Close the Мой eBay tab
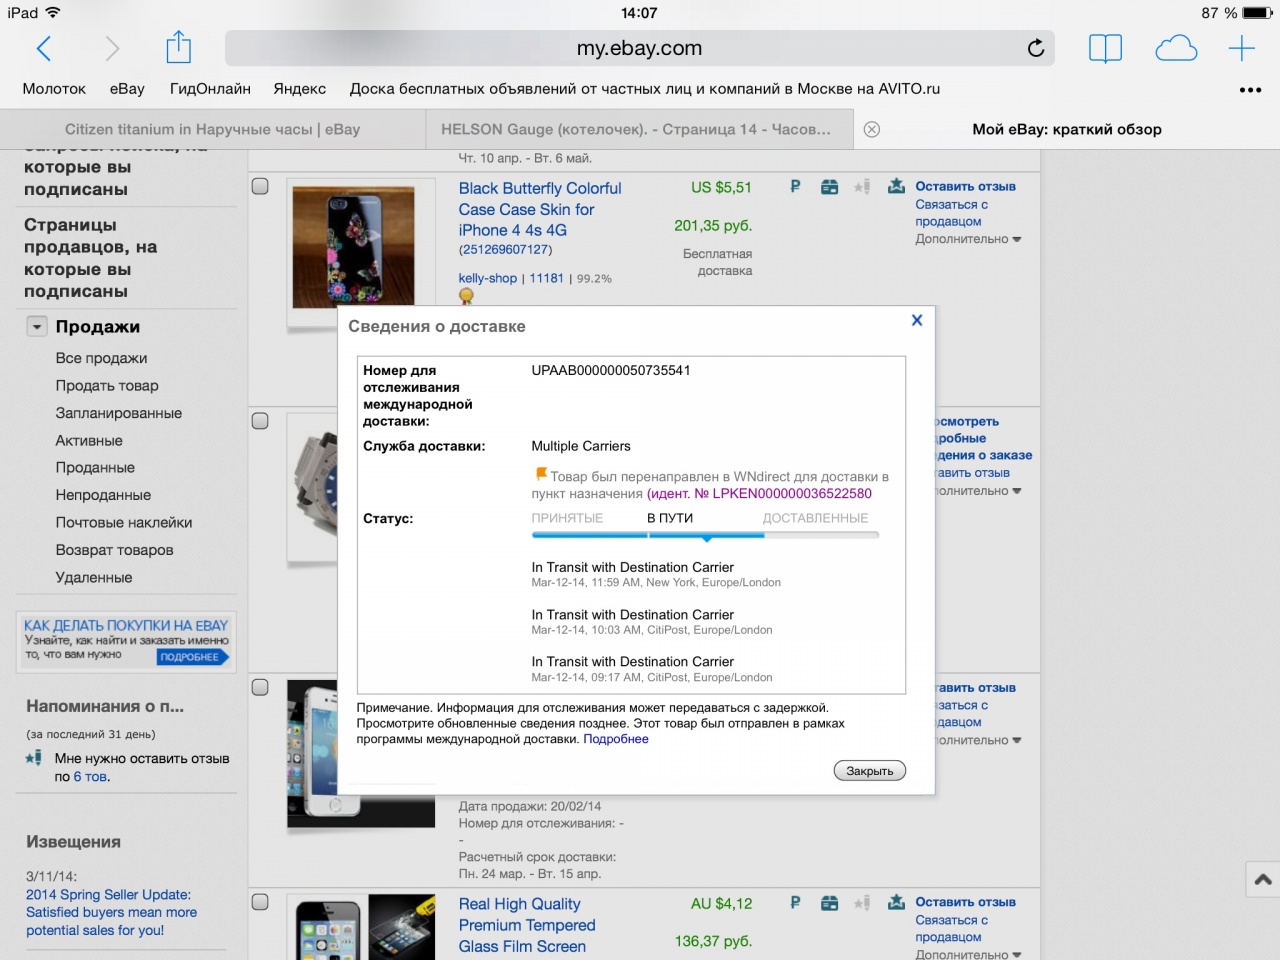The width and height of the screenshot is (1280, 960). 872,129
